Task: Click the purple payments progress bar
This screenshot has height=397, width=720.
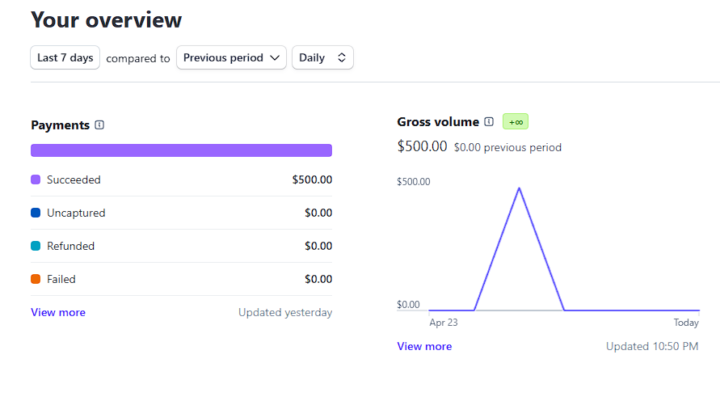Action: tap(181, 151)
